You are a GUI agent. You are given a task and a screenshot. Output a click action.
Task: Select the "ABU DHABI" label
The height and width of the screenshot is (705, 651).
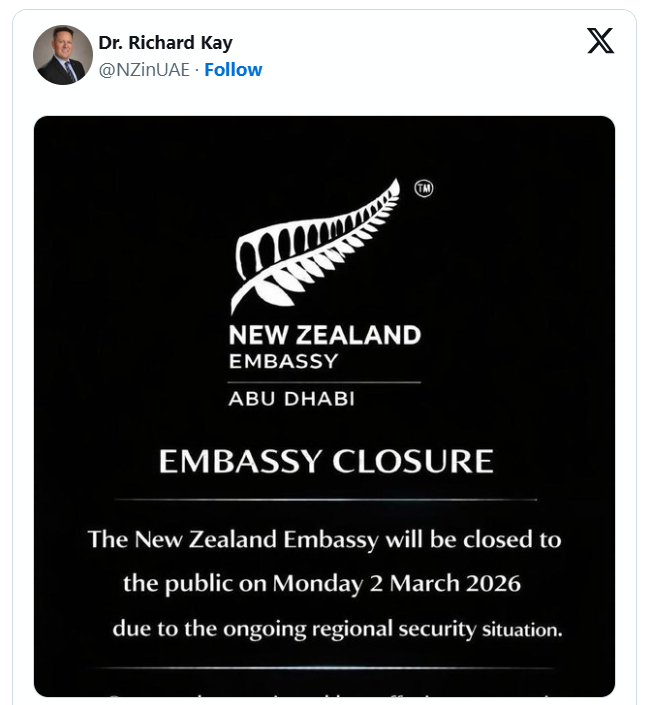click(292, 399)
